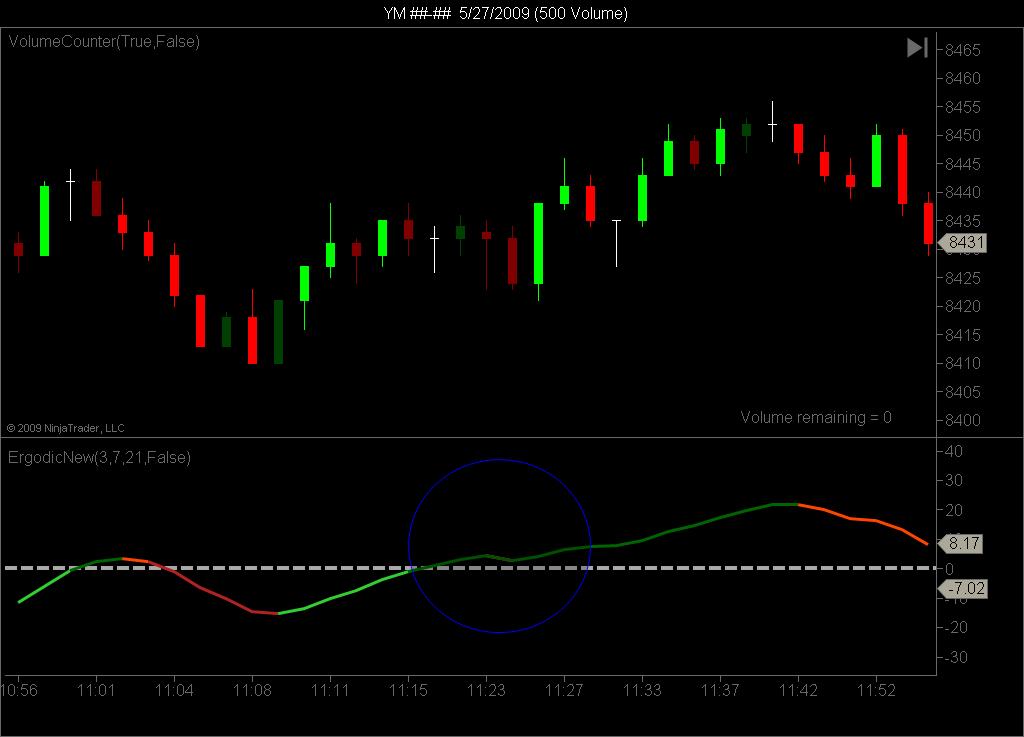Click the last red candle at right edge
This screenshot has height=737, width=1024.
(x=929, y=223)
